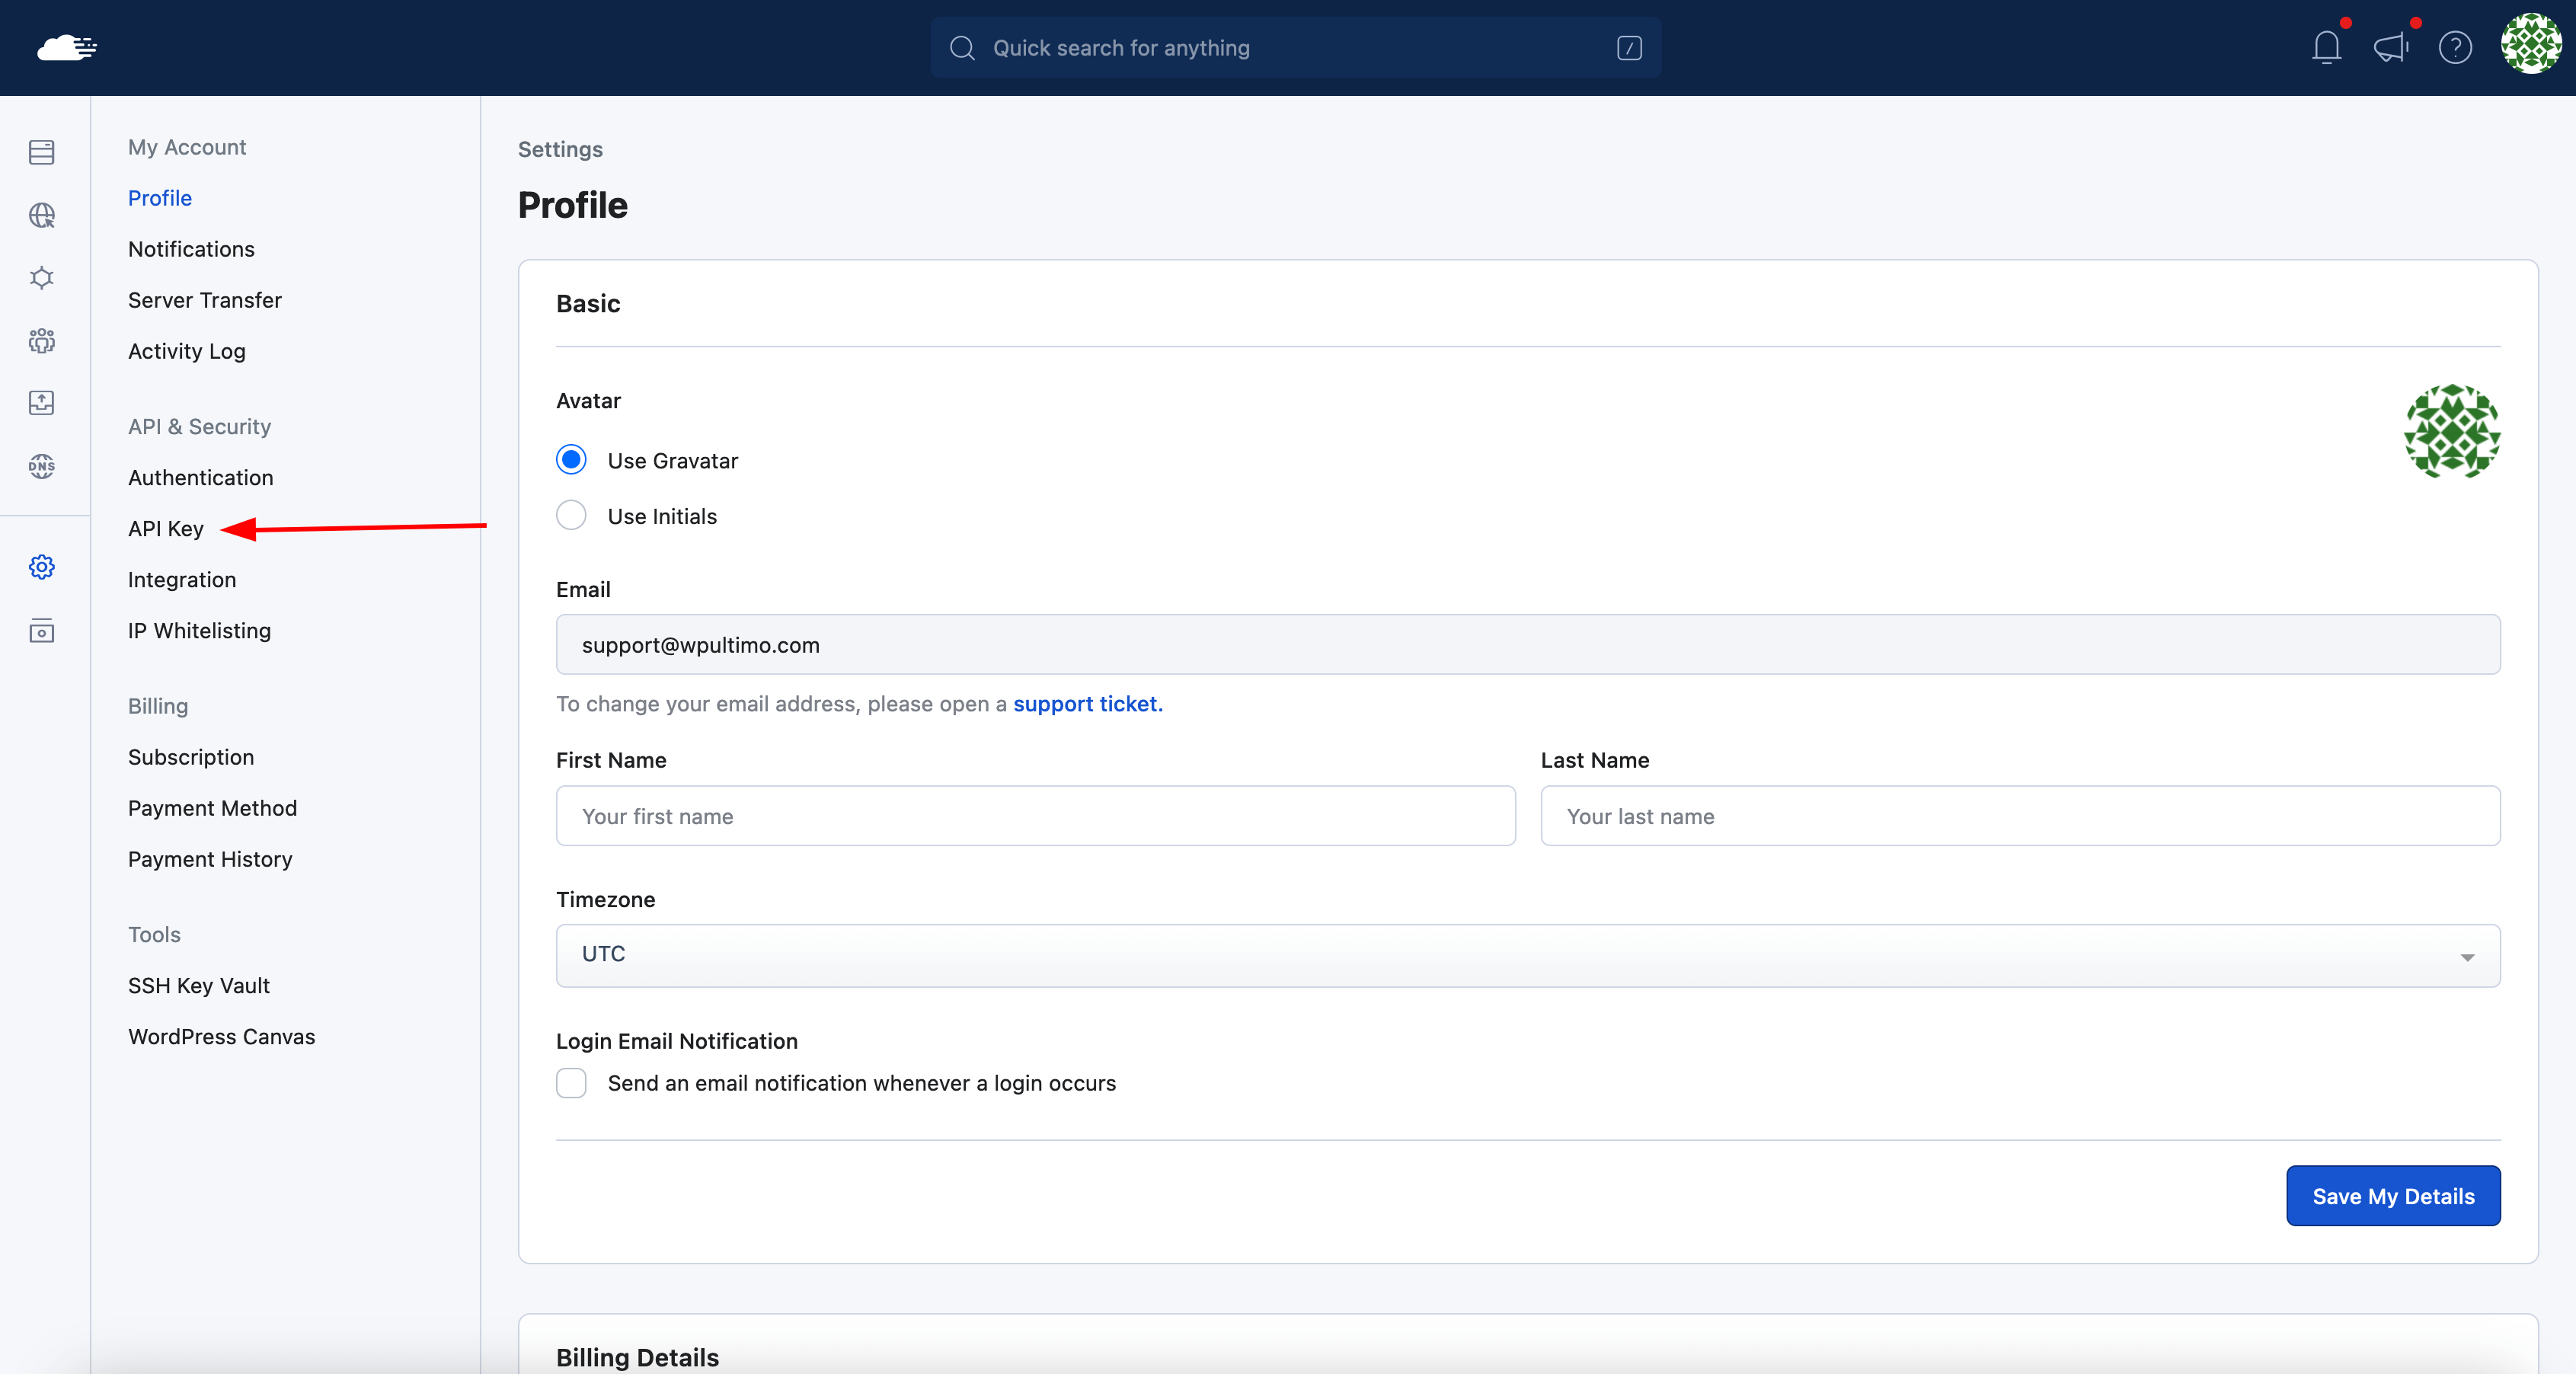Open Payment History page

210,859
